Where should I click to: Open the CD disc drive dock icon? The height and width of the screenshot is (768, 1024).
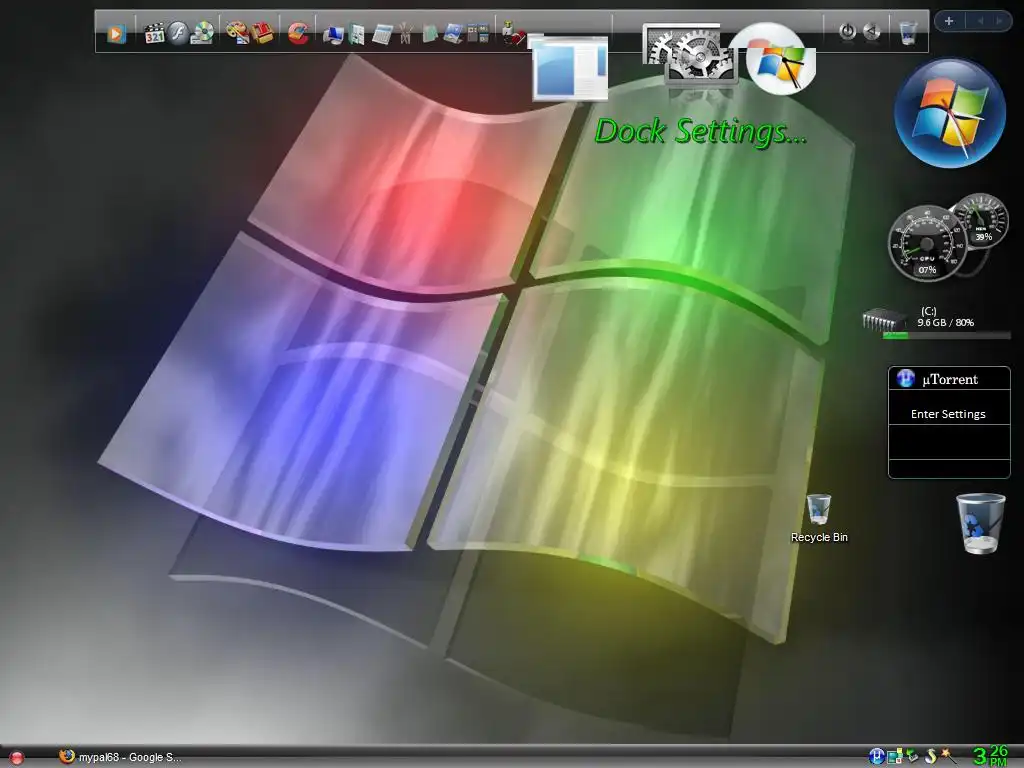pyautogui.click(x=202, y=33)
